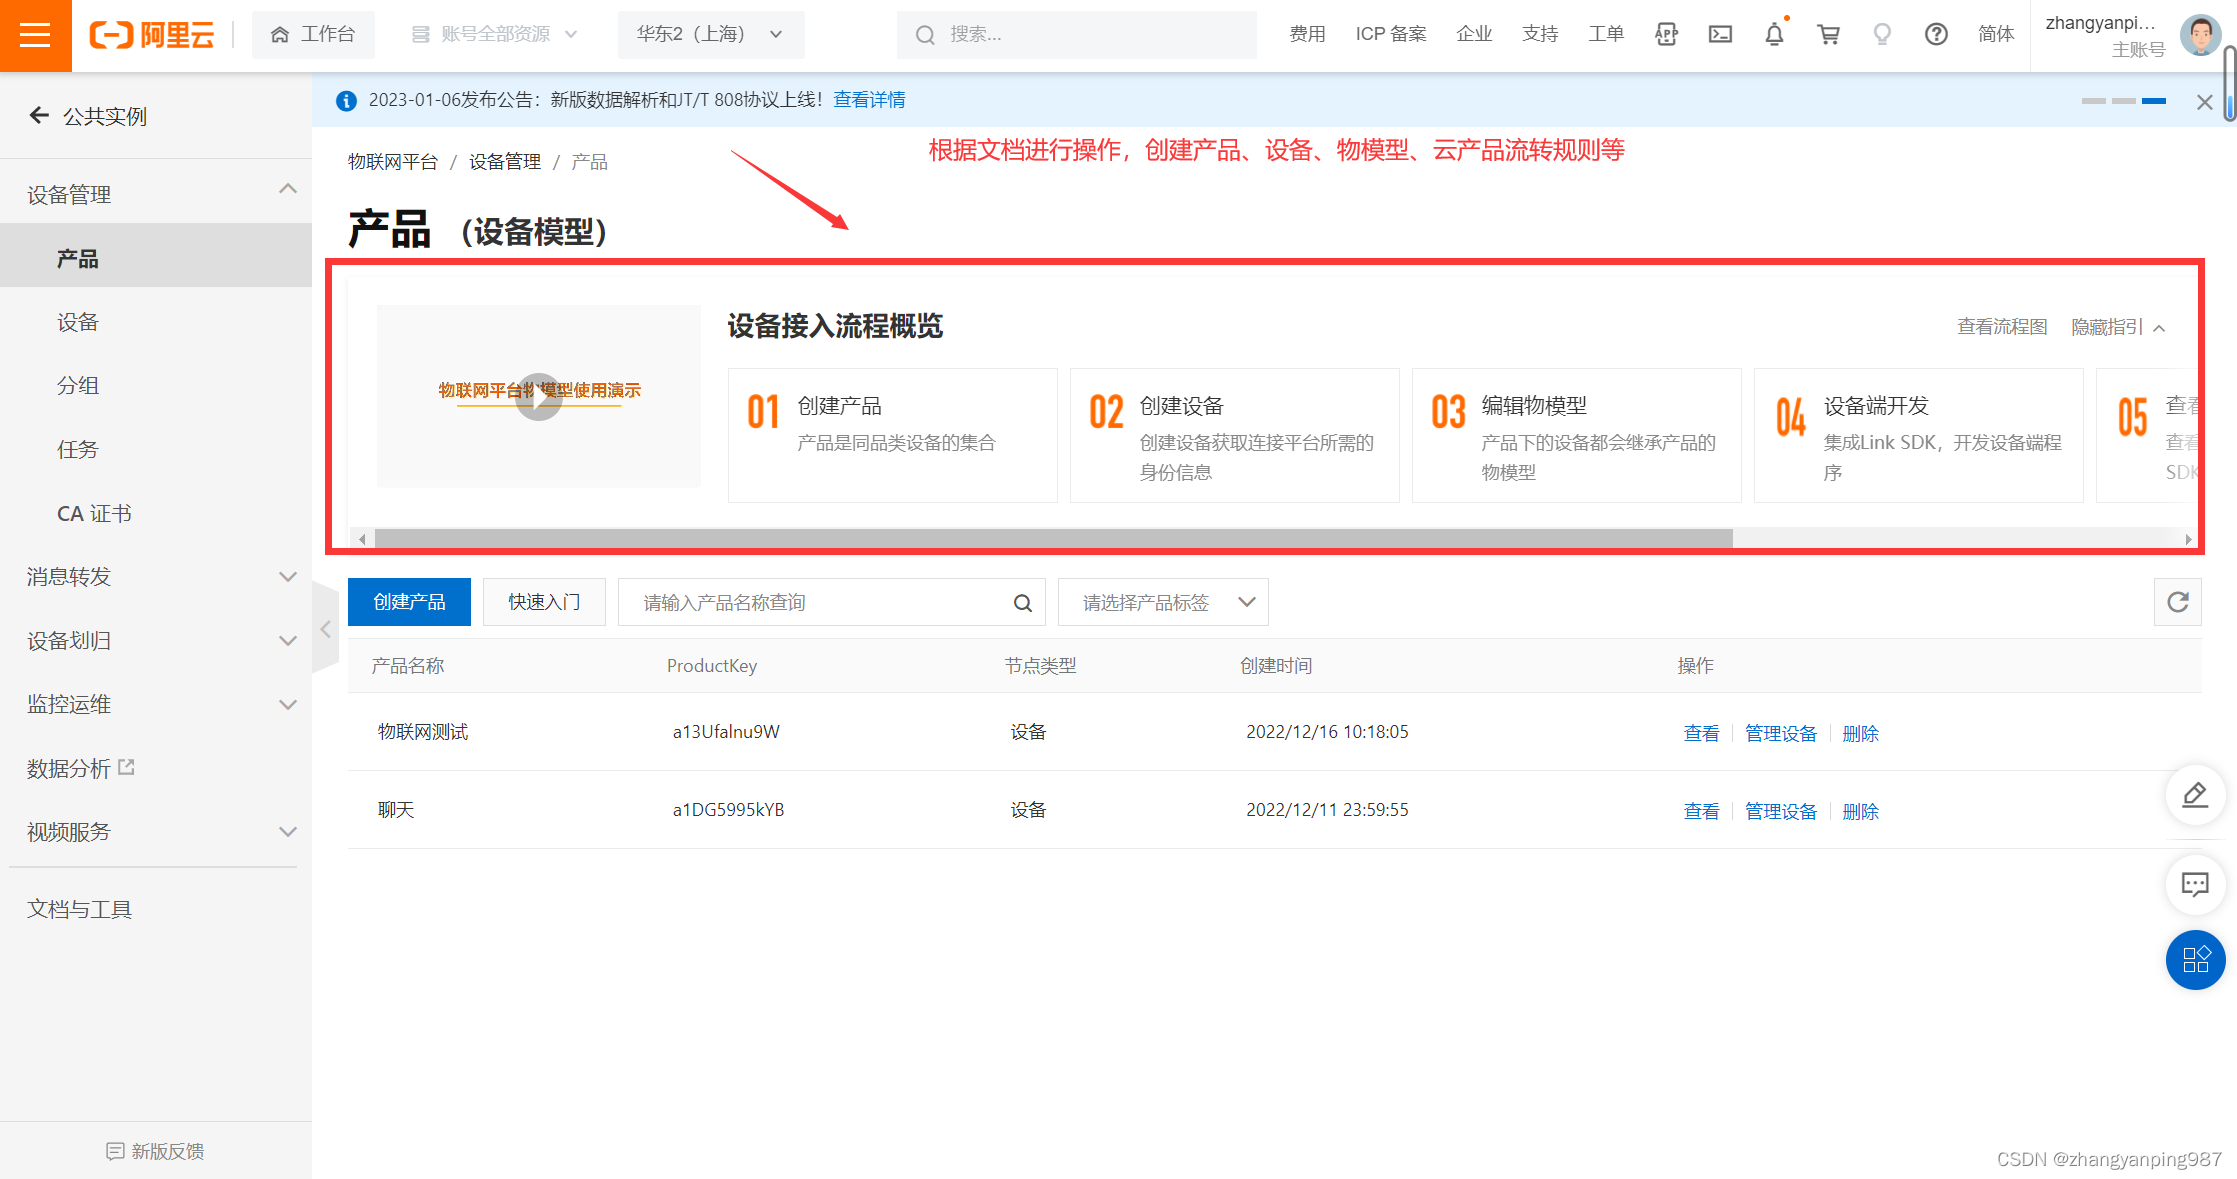The height and width of the screenshot is (1179, 2237).
Task: Refresh the product list
Action: pyautogui.click(x=2177, y=602)
